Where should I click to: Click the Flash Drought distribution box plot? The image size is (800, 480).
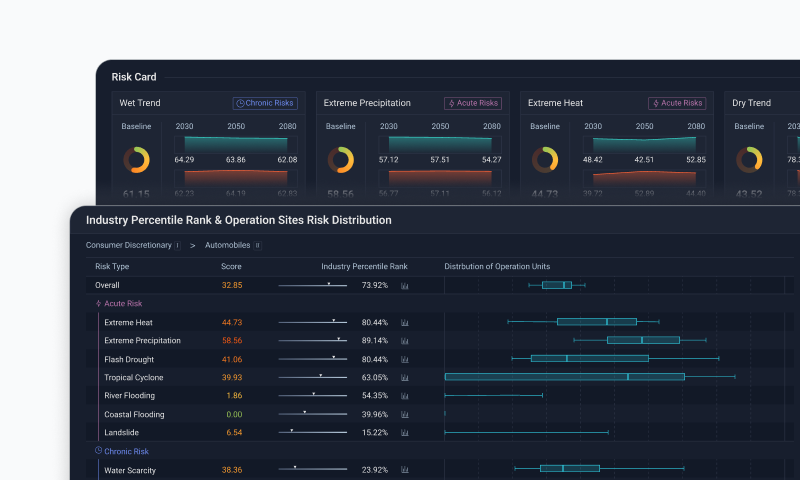coord(615,359)
